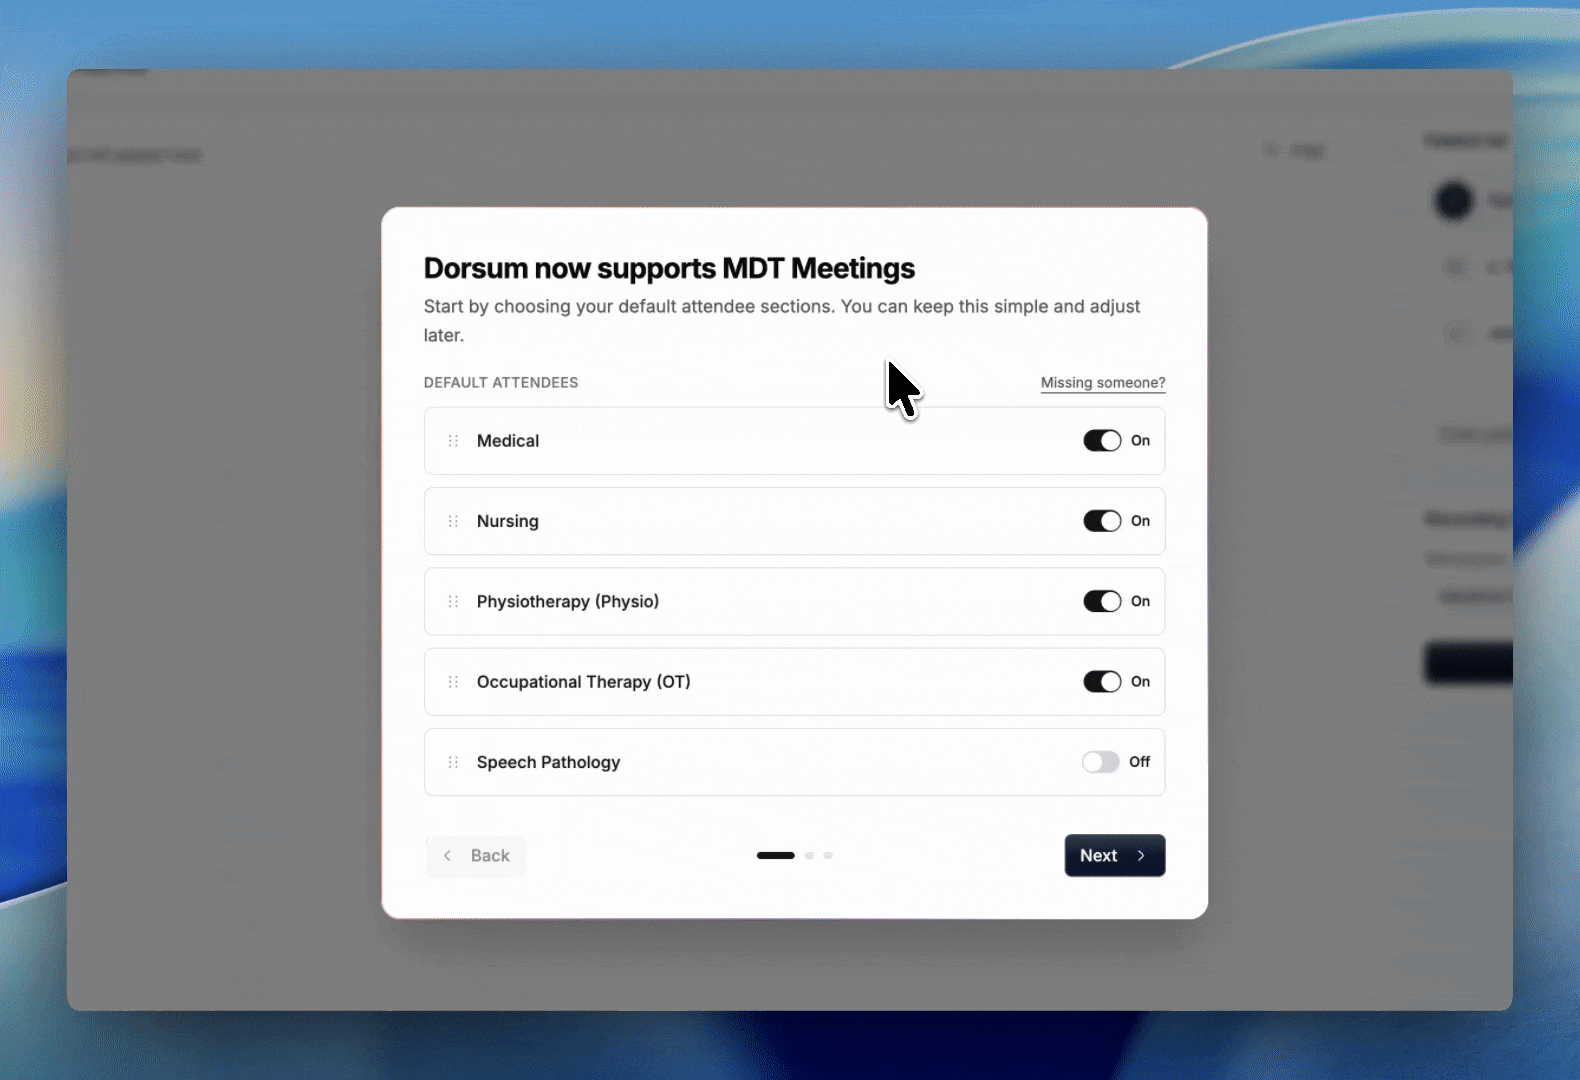The image size is (1580, 1080).
Task: Disable the Physiotherapy (Physio) toggle
Action: (1102, 601)
